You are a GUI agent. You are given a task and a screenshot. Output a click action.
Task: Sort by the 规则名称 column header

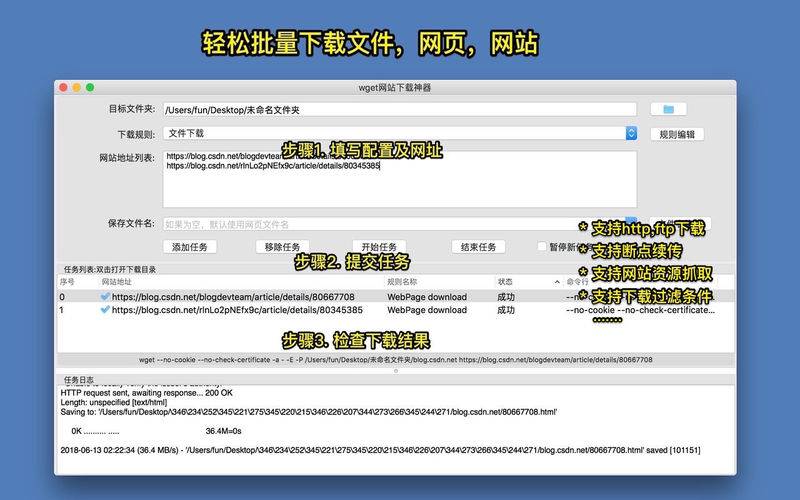pyautogui.click(x=402, y=282)
